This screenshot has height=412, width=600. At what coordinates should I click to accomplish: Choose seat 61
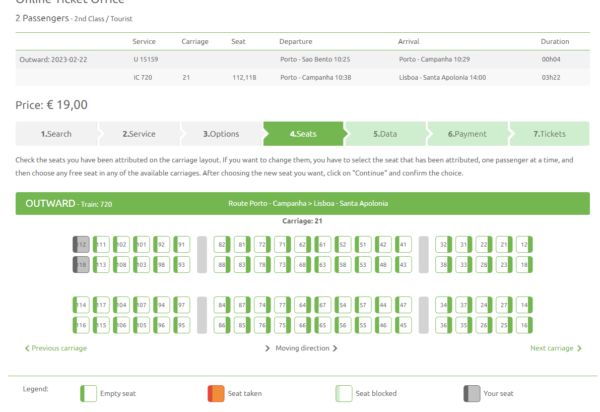point(323,244)
